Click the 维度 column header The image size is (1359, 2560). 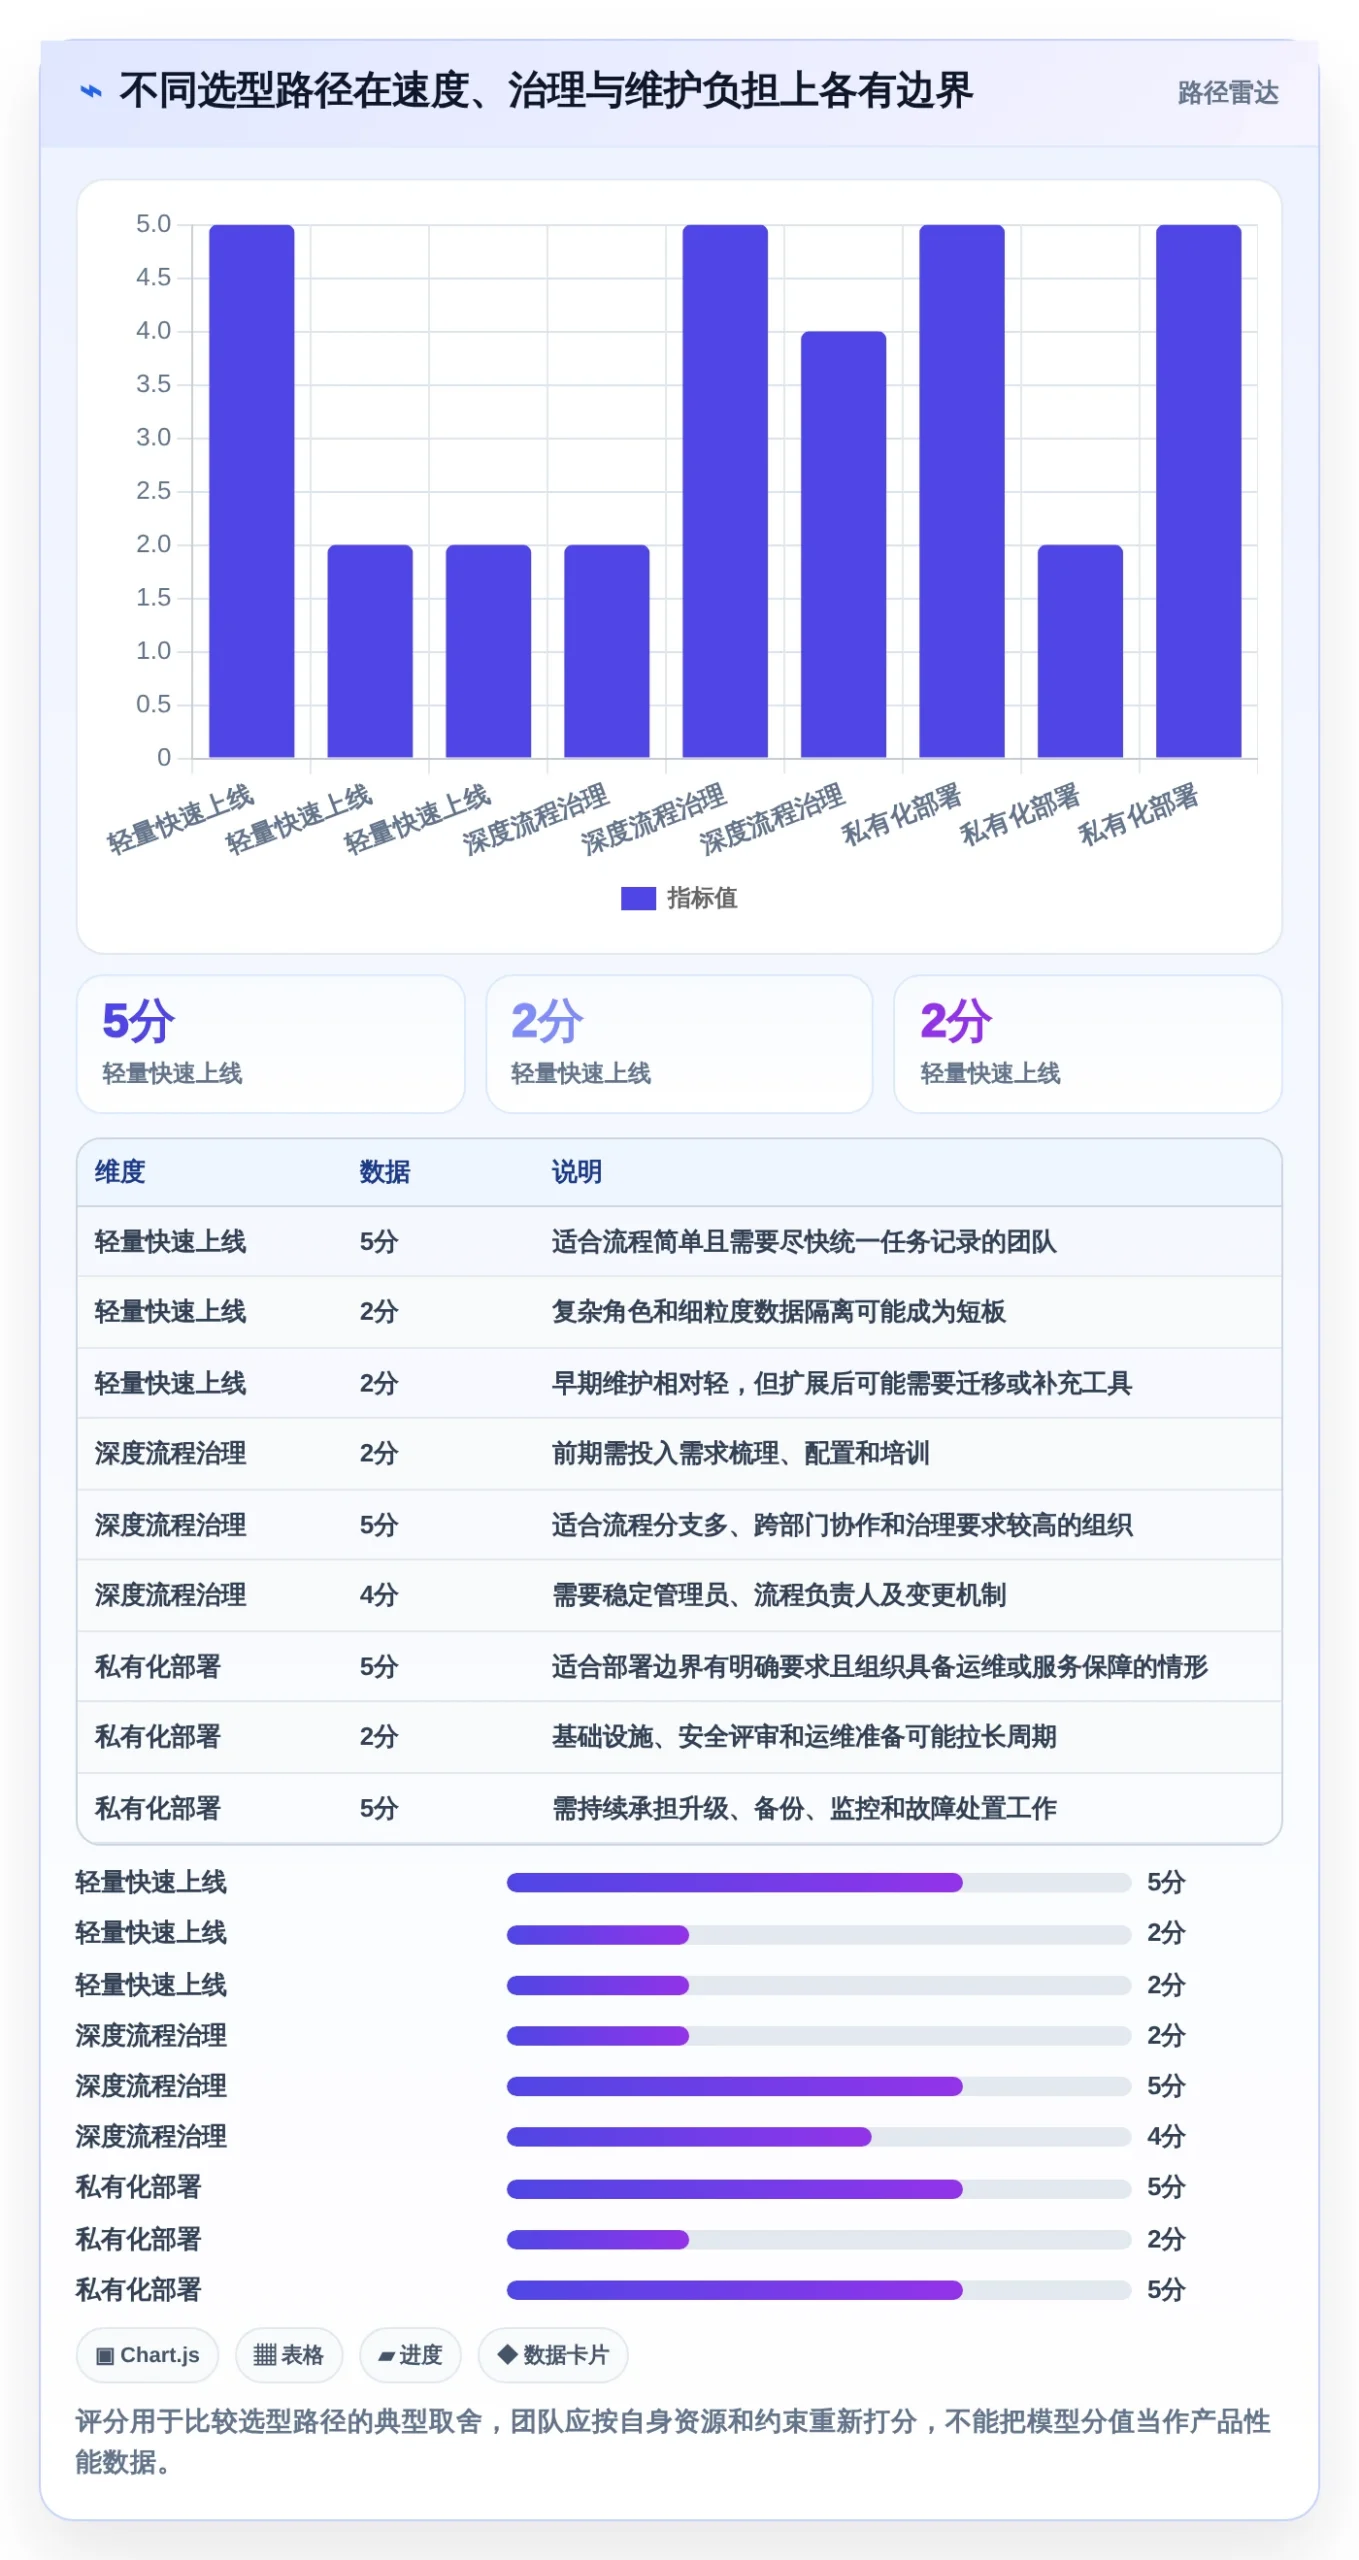pos(120,1171)
